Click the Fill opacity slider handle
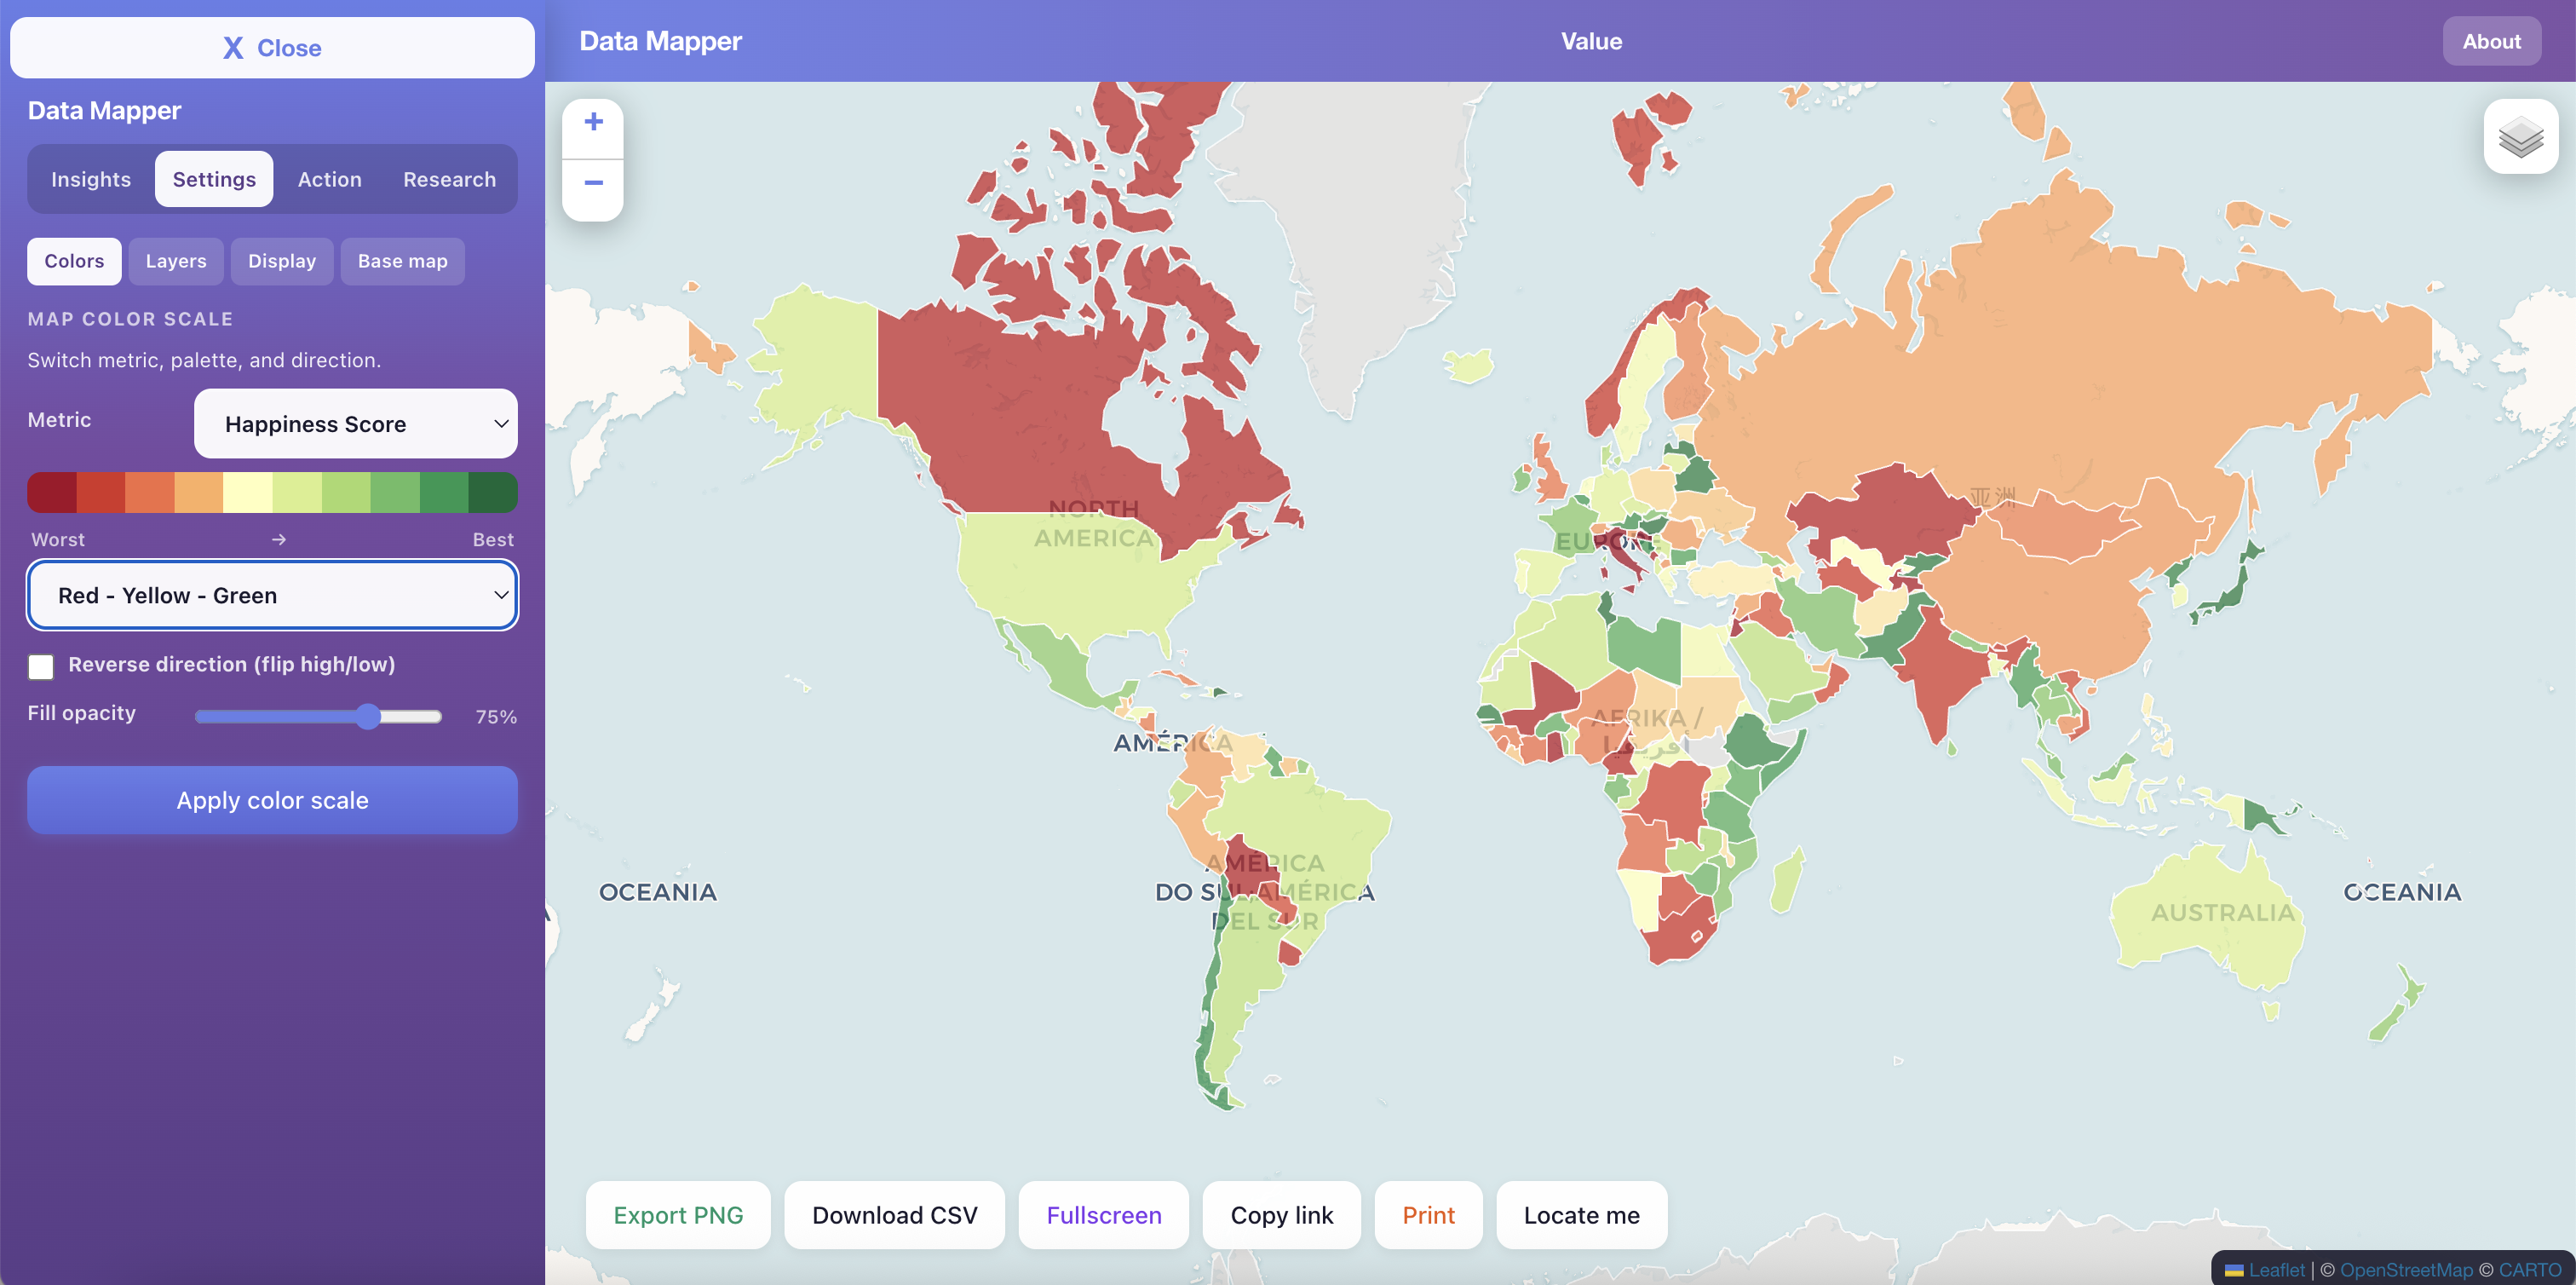The width and height of the screenshot is (2576, 1285). click(368, 716)
